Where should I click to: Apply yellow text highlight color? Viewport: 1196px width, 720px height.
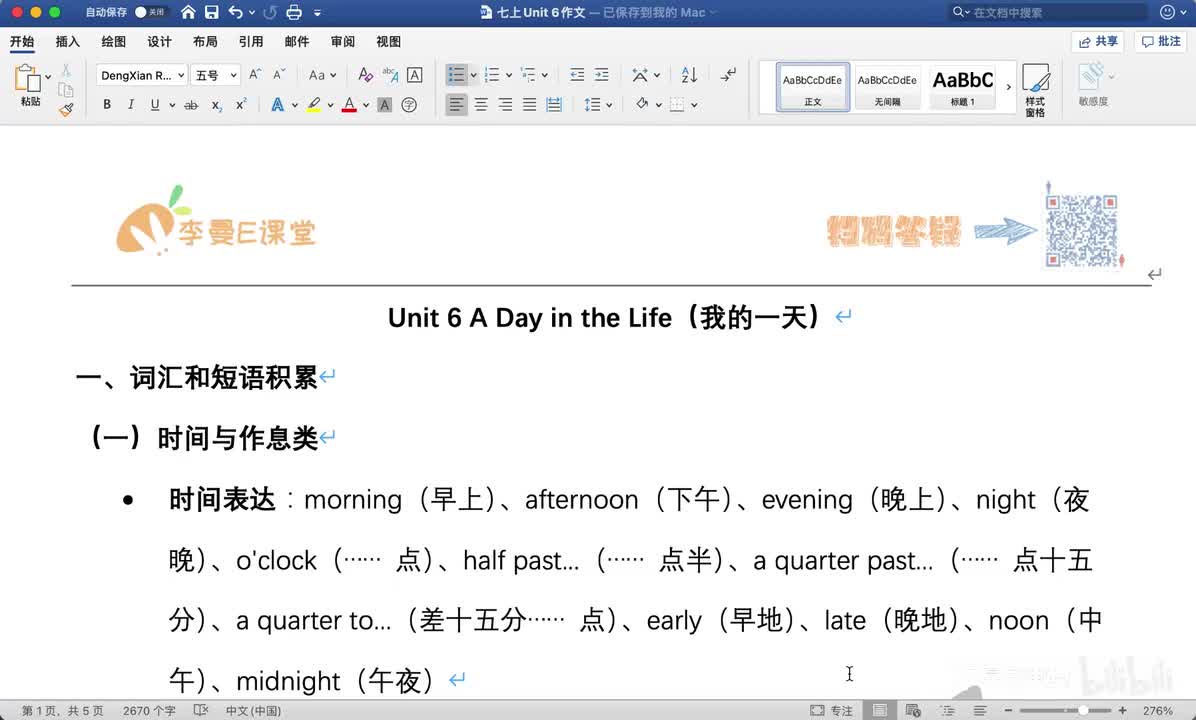tap(313, 104)
